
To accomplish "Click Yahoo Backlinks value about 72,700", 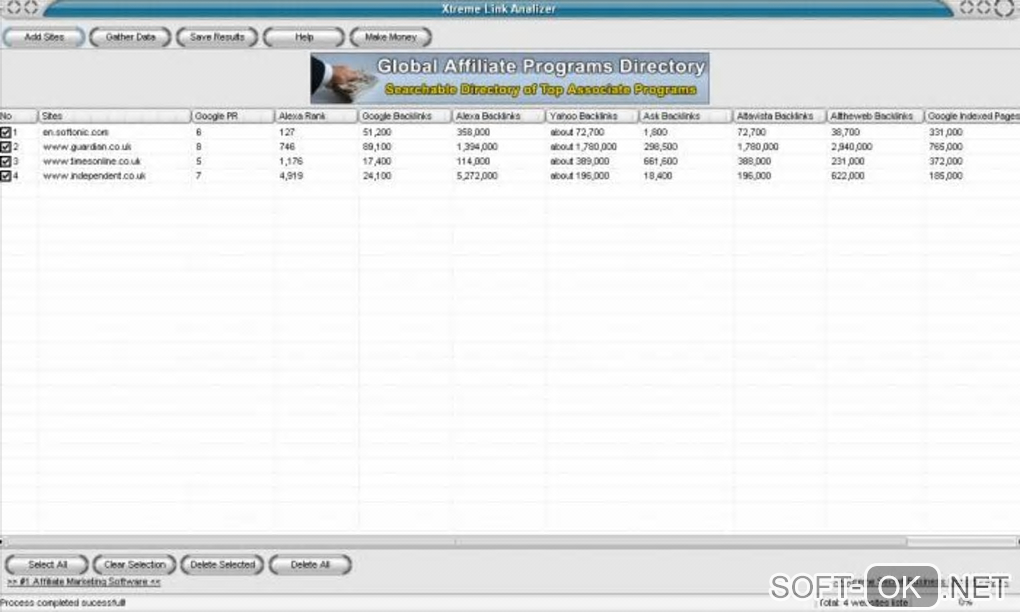I will point(577,132).
